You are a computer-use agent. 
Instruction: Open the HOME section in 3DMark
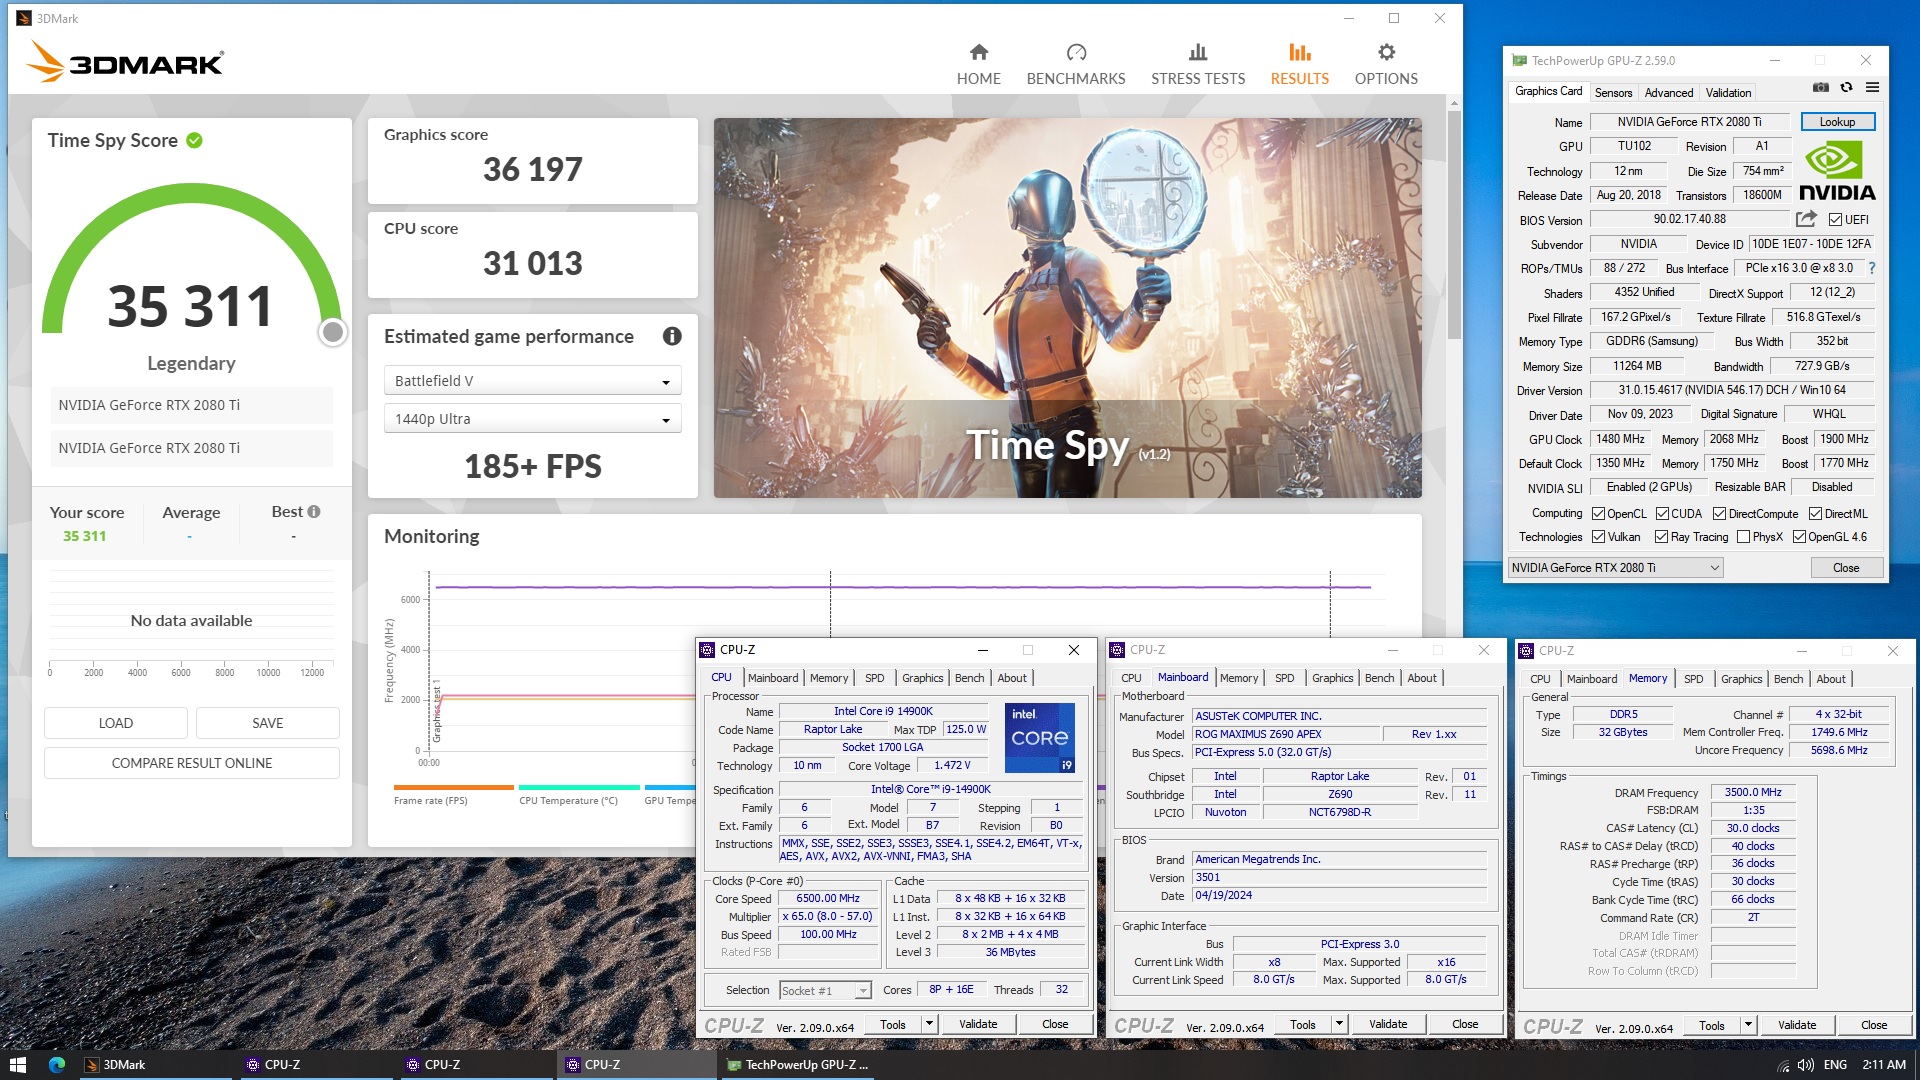point(978,65)
